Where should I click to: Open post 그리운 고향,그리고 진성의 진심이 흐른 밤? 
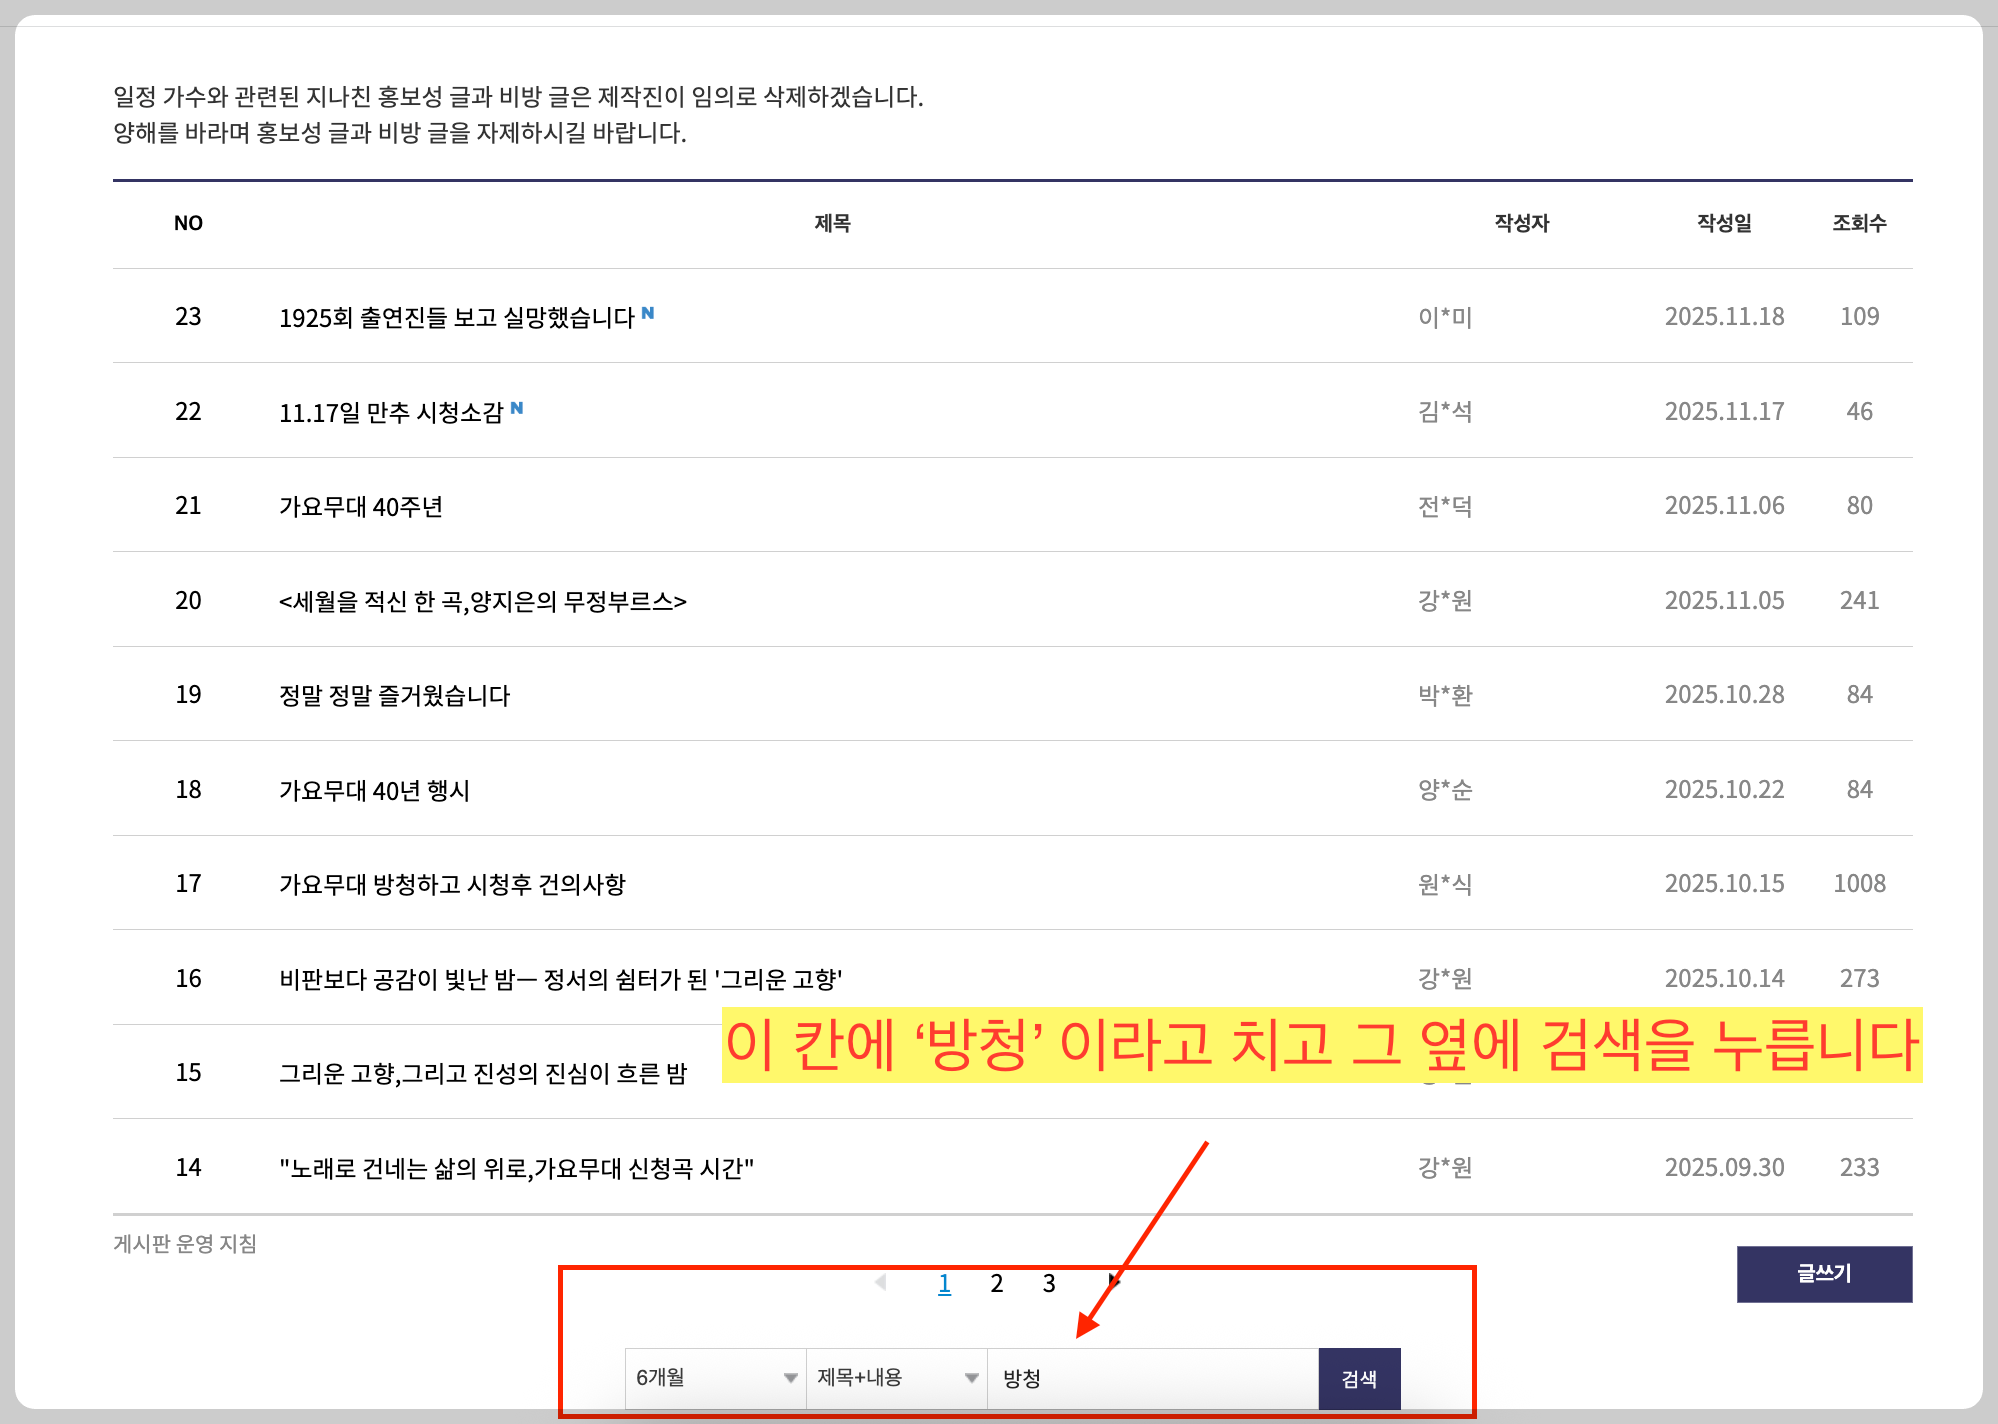click(x=483, y=1074)
